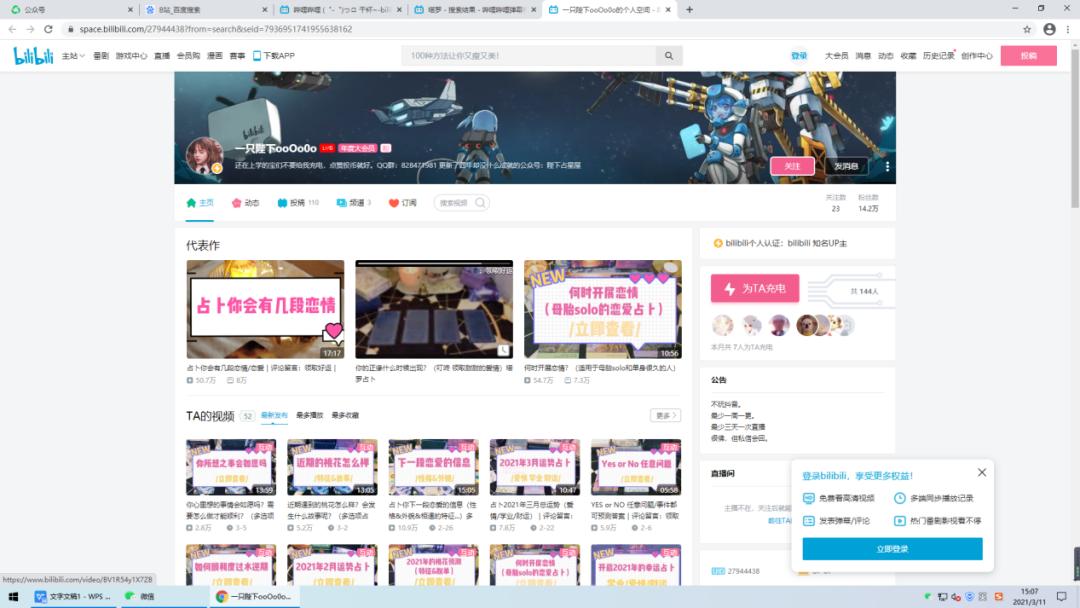Expand TA的视频 with the 更多 button
This screenshot has width=1080, height=608.
click(665, 415)
